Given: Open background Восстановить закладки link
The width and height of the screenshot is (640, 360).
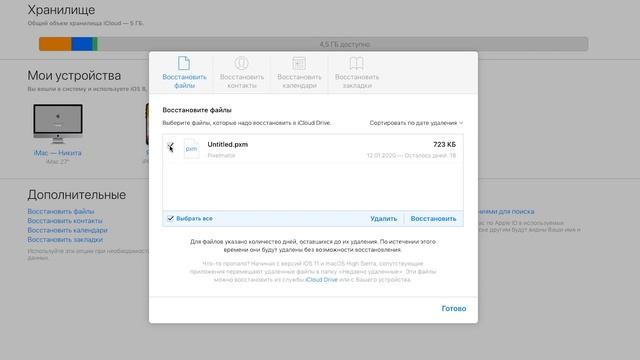Looking at the screenshot, I should pos(65,240).
